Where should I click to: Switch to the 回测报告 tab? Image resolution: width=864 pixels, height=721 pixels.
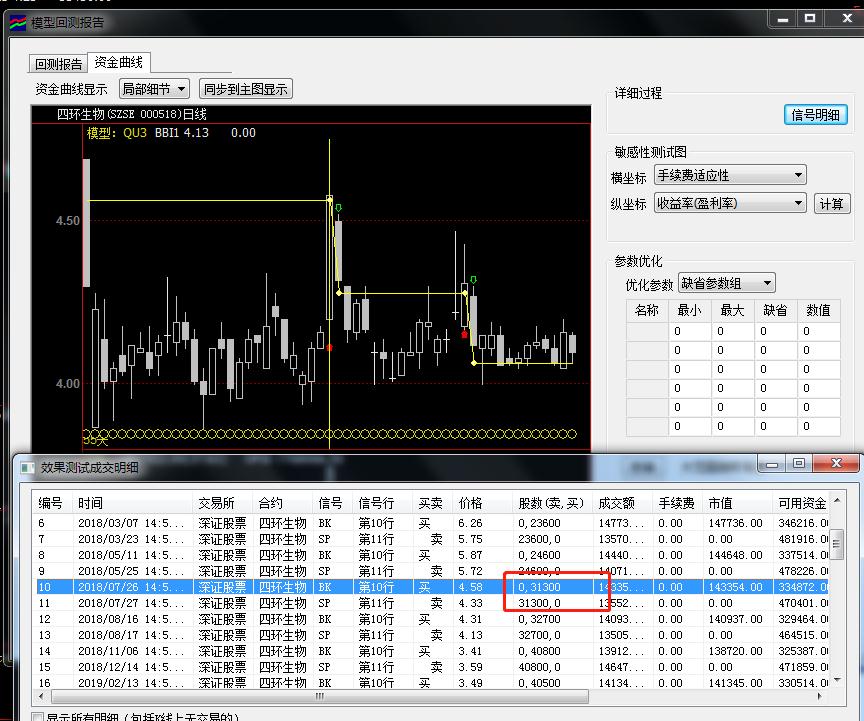click(59, 64)
